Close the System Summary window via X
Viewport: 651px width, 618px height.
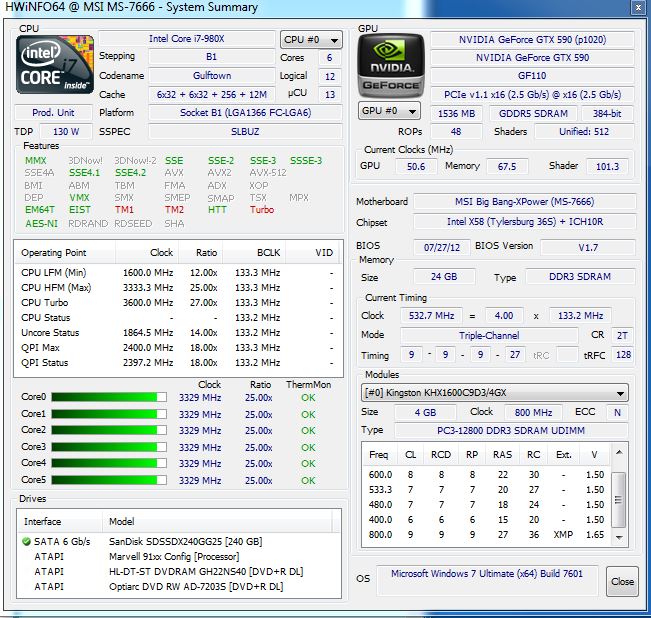(638, 7)
